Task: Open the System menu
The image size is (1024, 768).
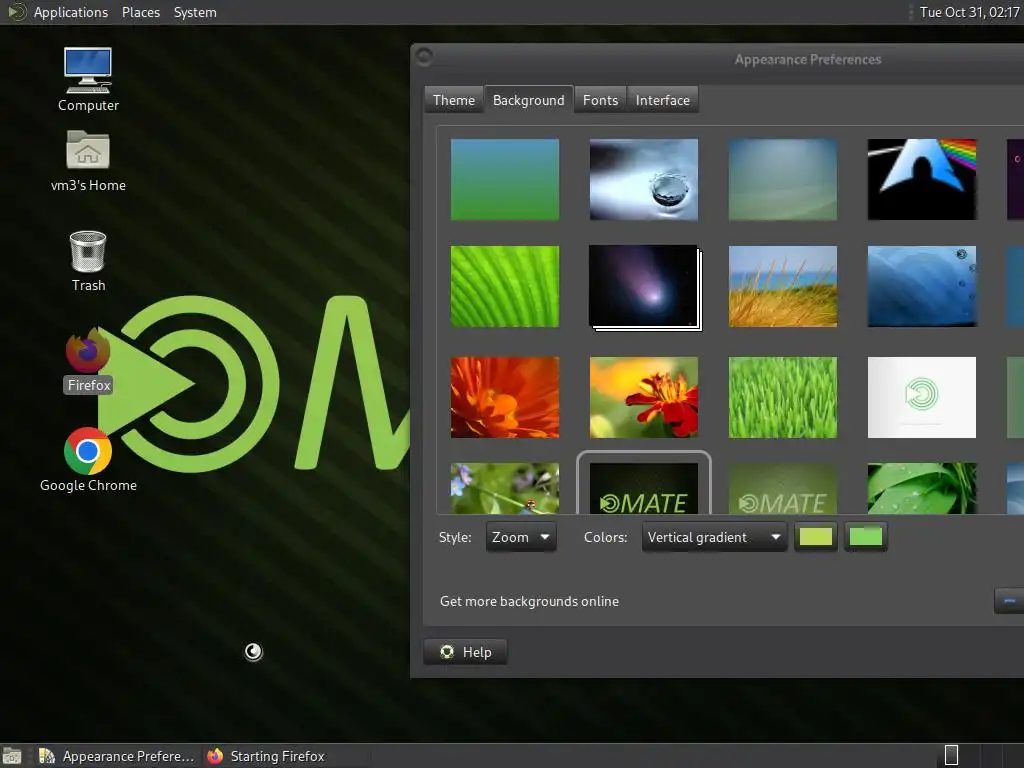Action: (195, 12)
